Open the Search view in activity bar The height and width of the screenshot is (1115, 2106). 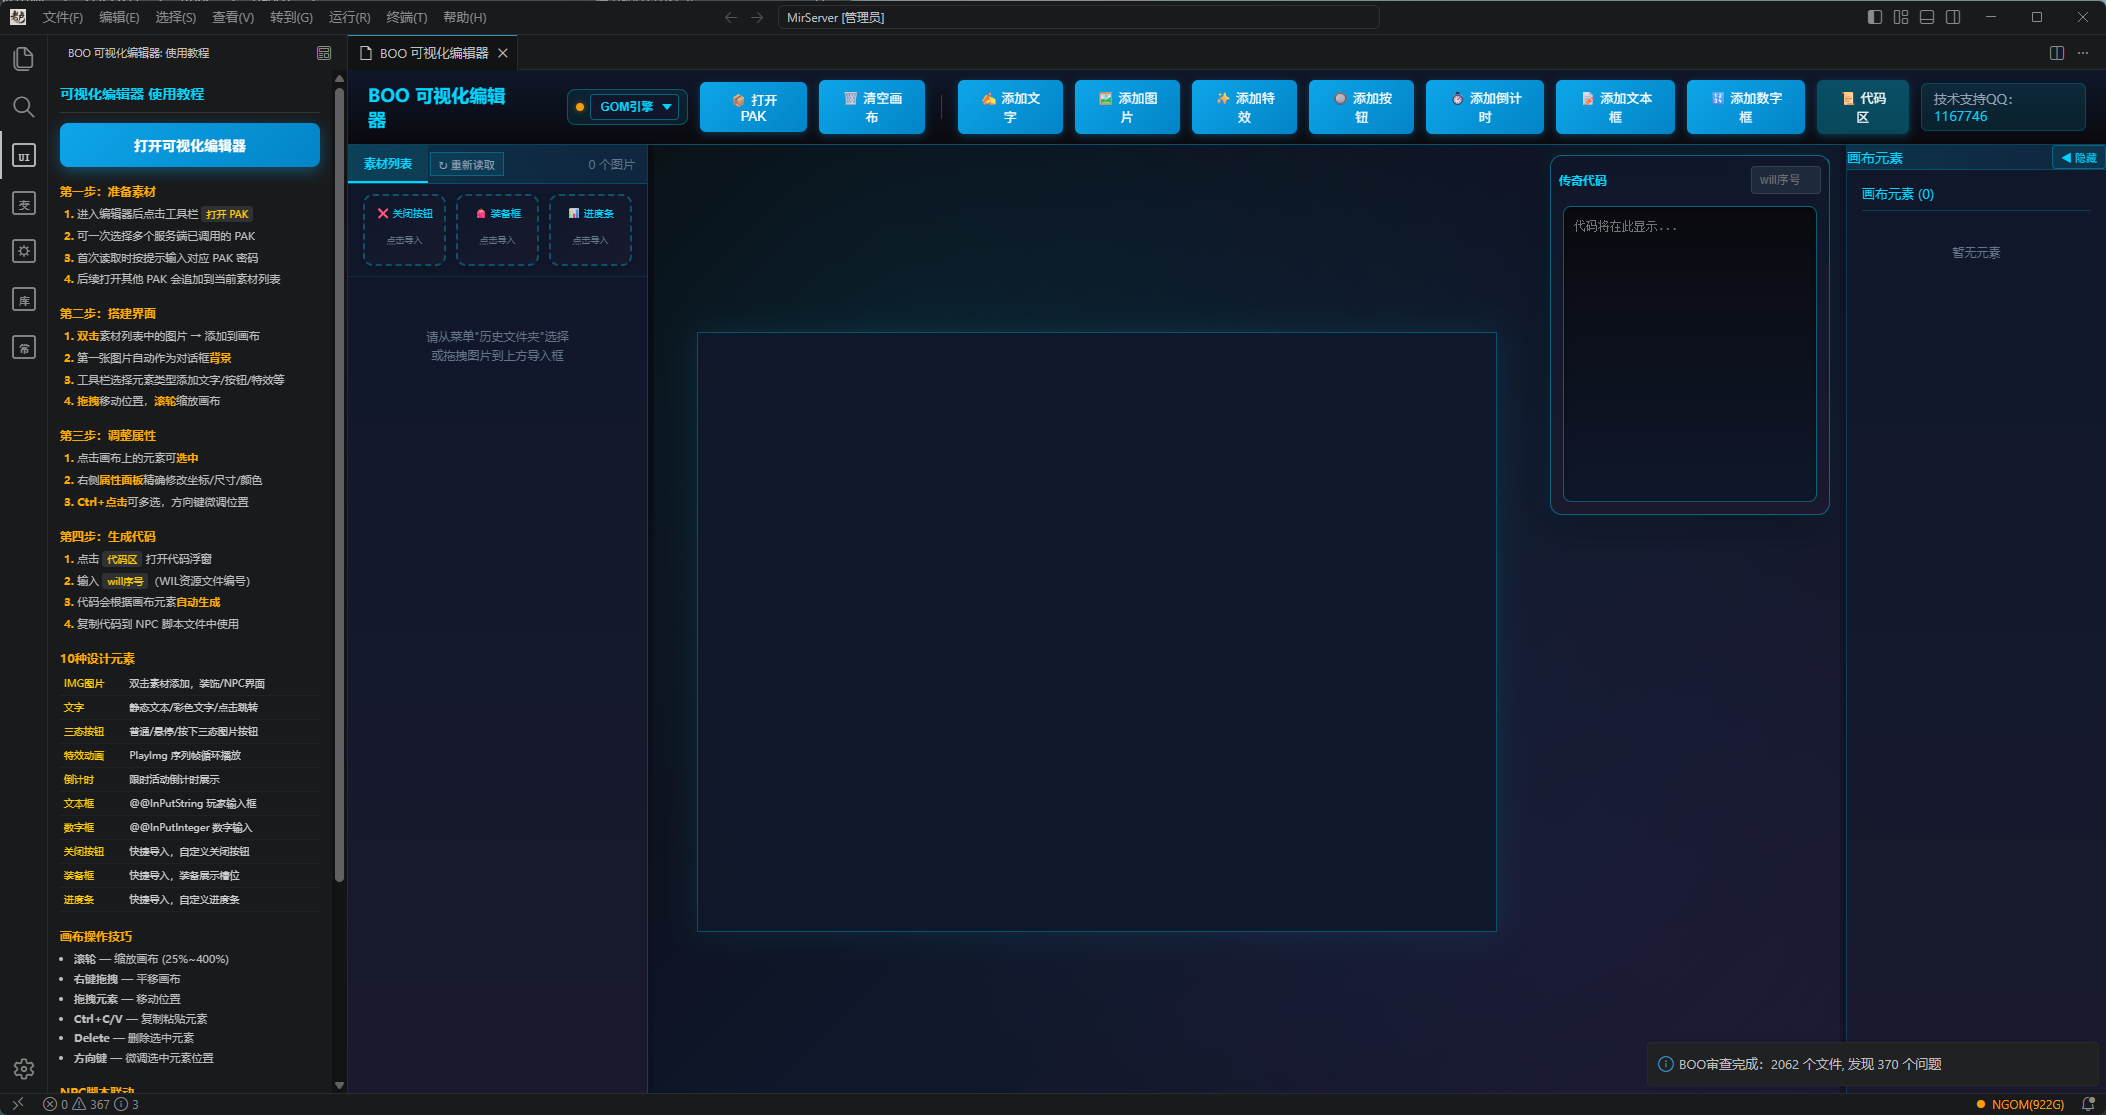pyautogui.click(x=24, y=107)
